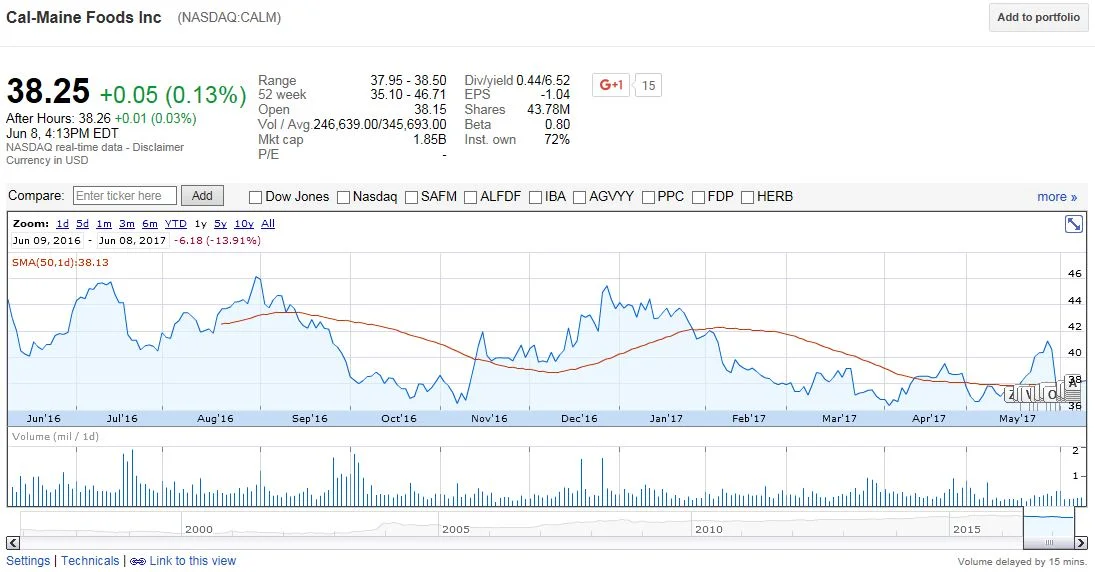Screen dimensions: 1095x572
Task: Grab the timeline range selector handle
Action: 1048,543
